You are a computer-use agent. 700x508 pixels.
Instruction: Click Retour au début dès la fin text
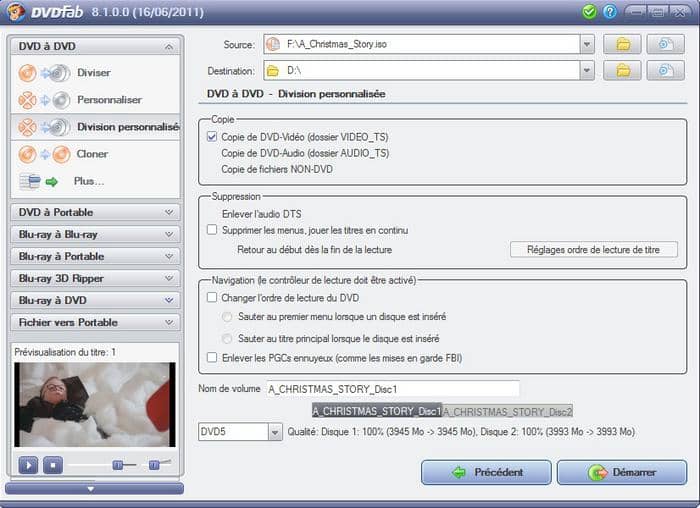314,250
